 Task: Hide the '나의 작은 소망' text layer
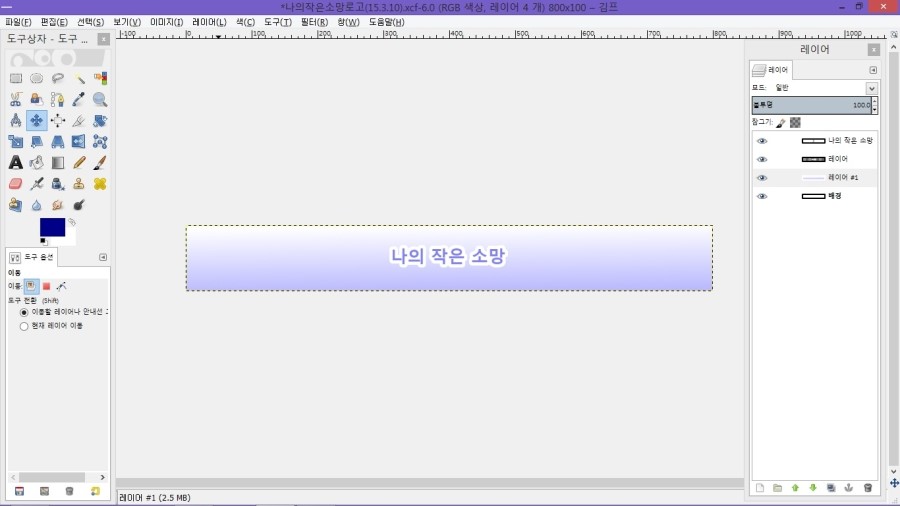[762, 141]
